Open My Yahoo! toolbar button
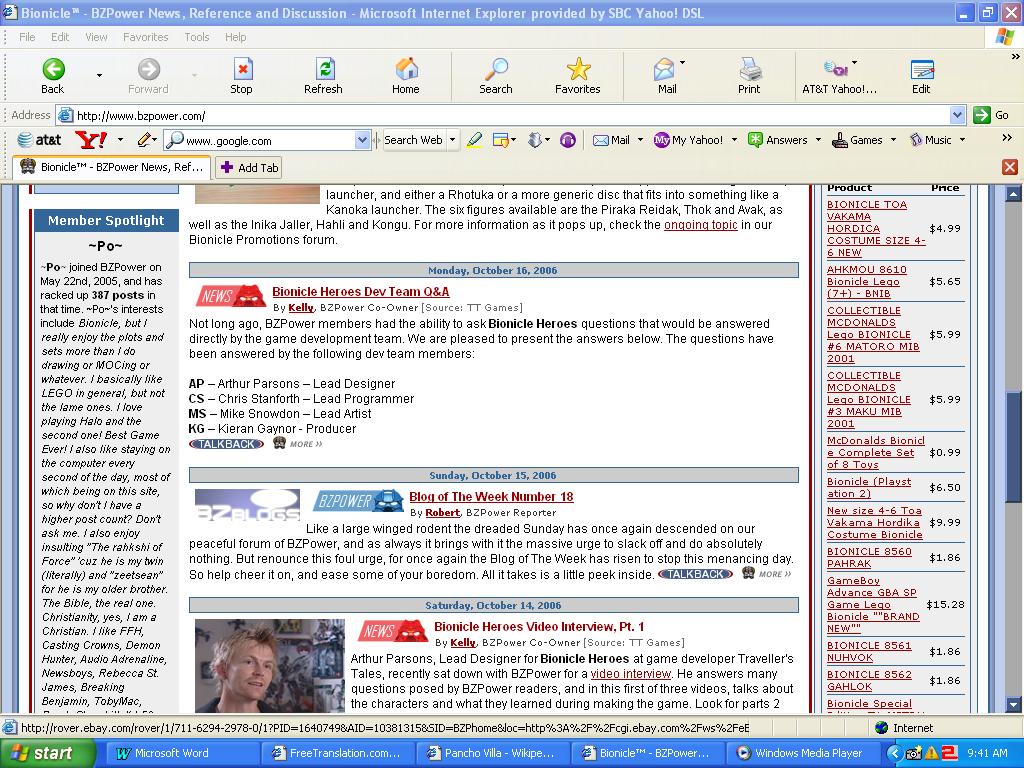The height and width of the screenshot is (768, 1024). [688, 140]
